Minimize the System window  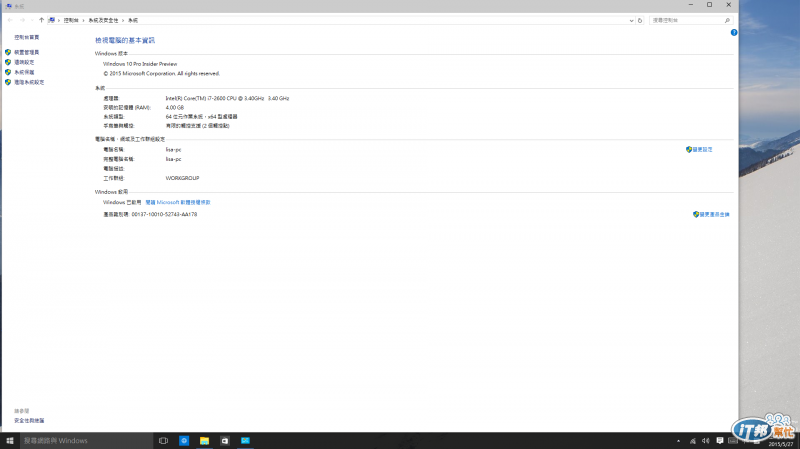pyautogui.click(x=691, y=5)
